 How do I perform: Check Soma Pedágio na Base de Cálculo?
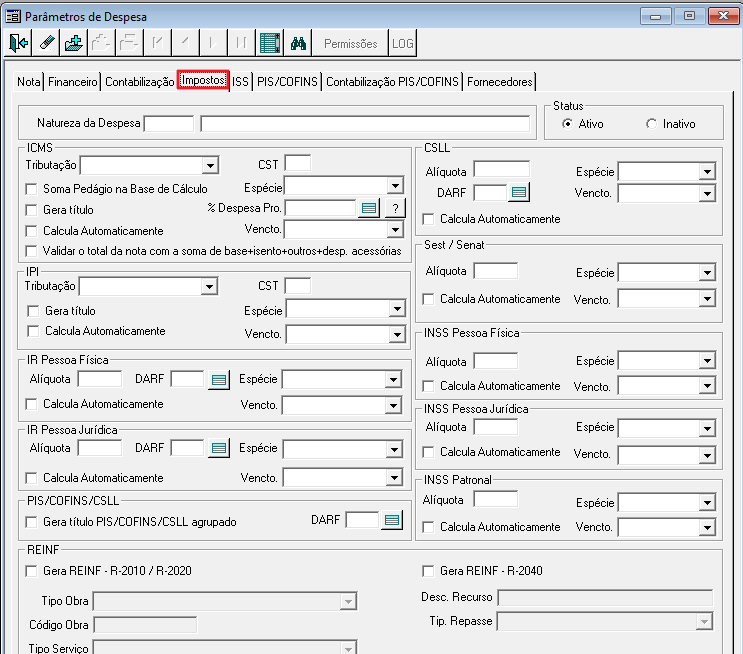point(31,189)
